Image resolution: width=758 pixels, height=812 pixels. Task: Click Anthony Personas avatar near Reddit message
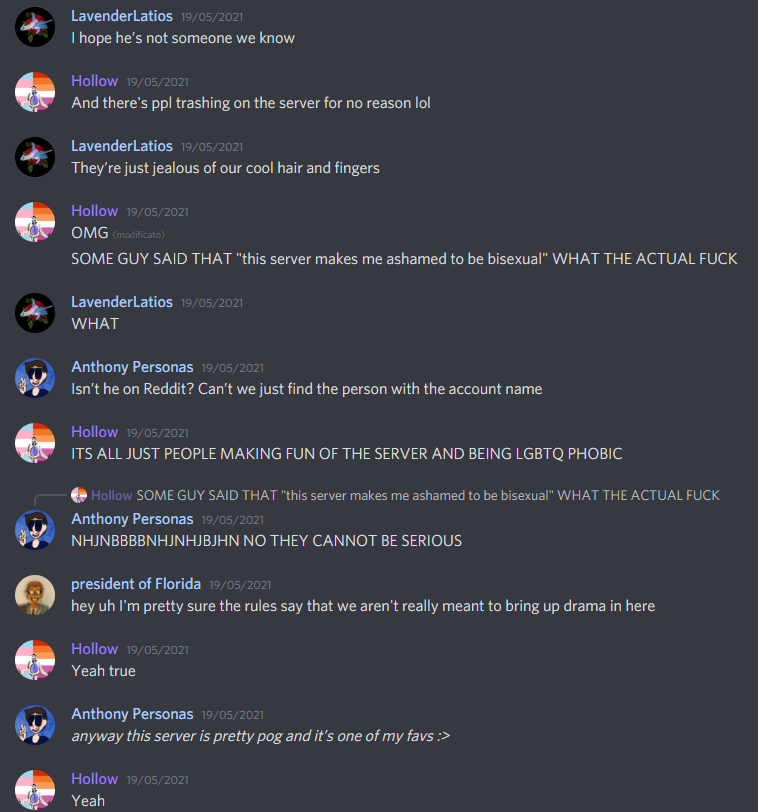[x=35, y=378]
